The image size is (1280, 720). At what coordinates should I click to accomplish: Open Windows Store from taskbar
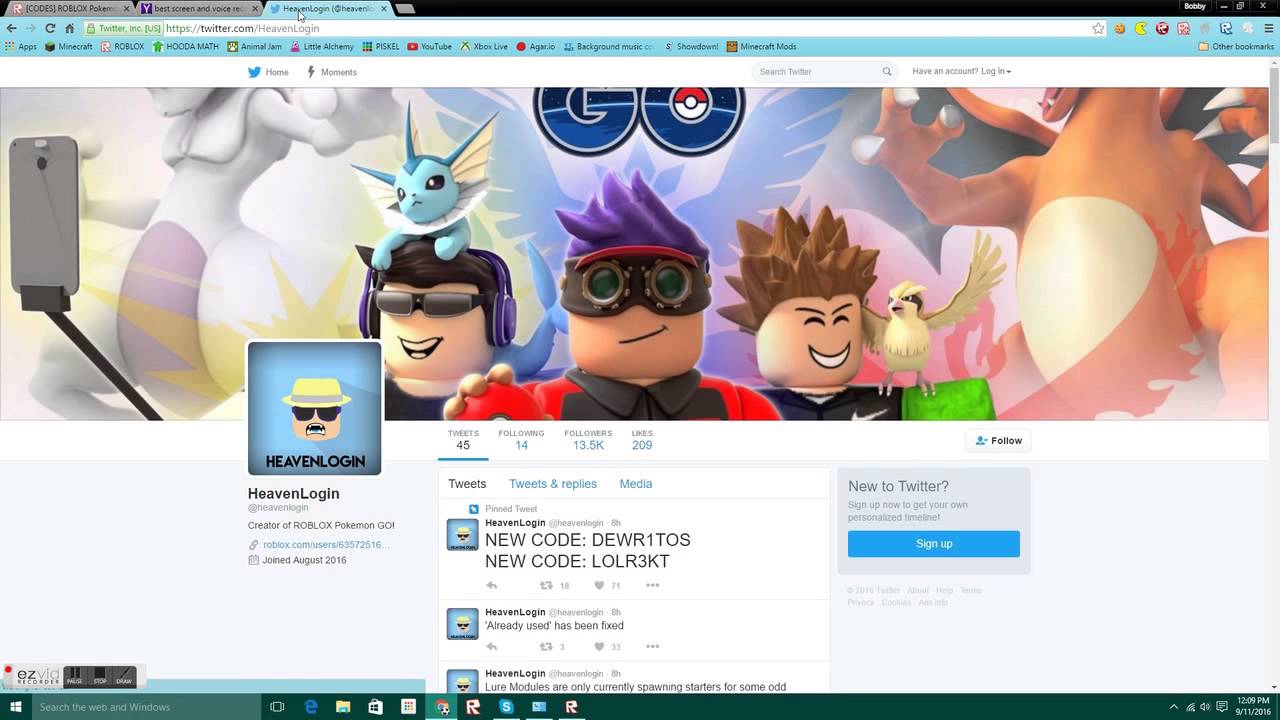tap(376, 707)
